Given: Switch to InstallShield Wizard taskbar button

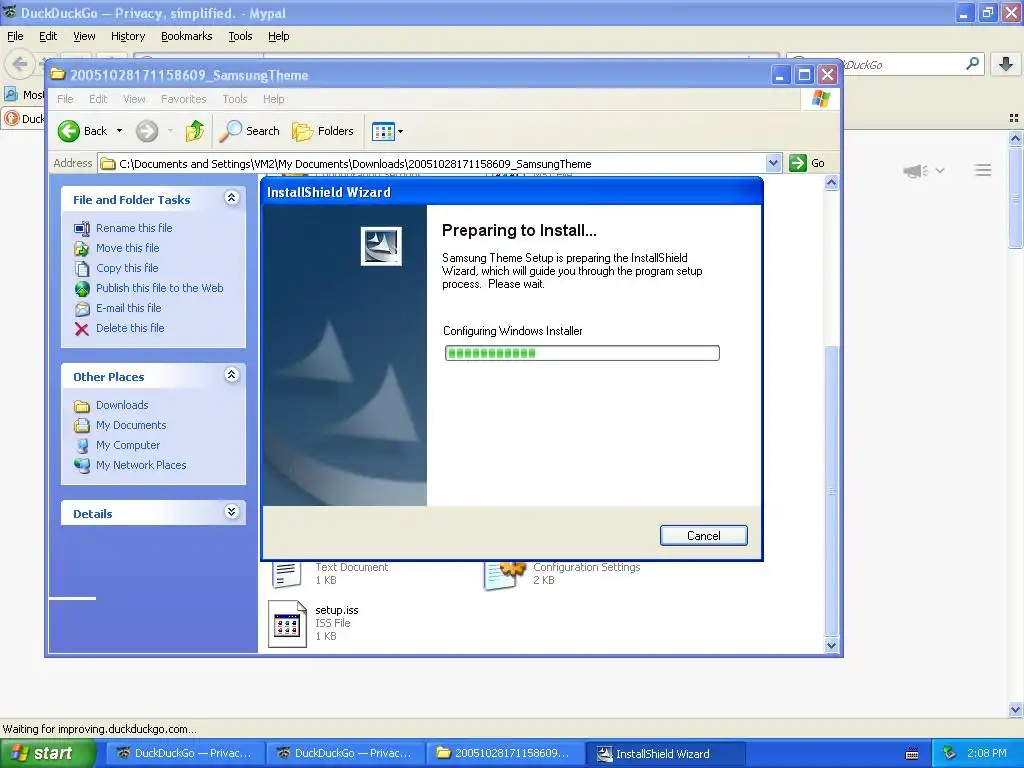Looking at the screenshot, I should (x=664, y=754).
